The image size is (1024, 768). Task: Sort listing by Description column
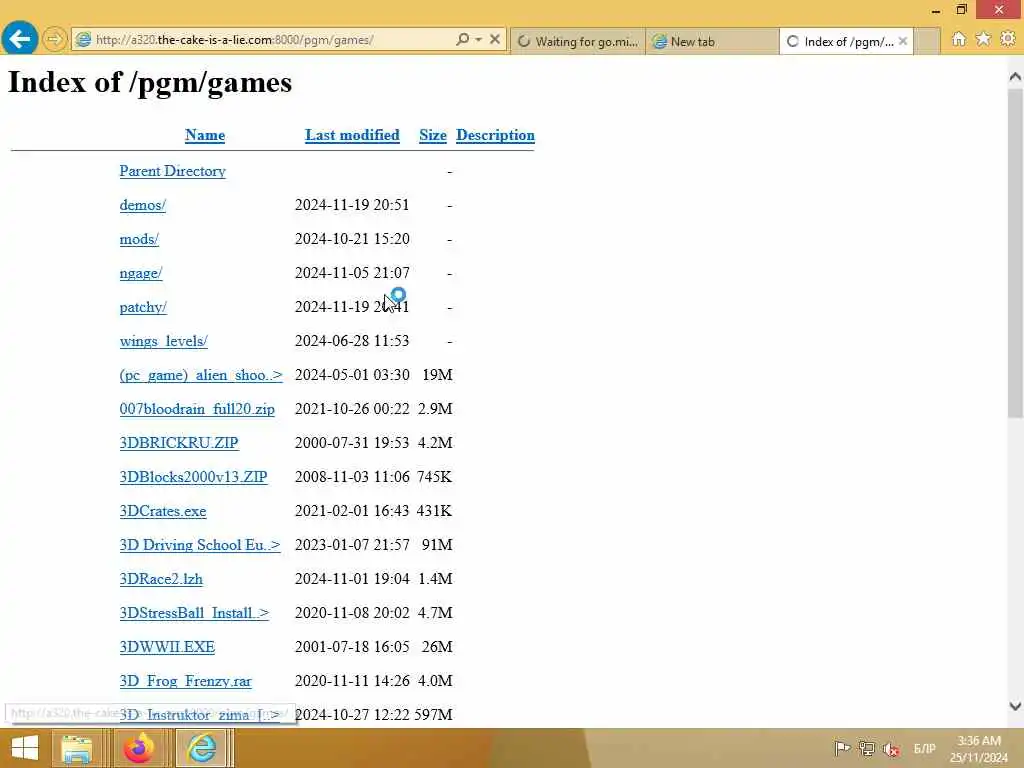click(495, 135)
